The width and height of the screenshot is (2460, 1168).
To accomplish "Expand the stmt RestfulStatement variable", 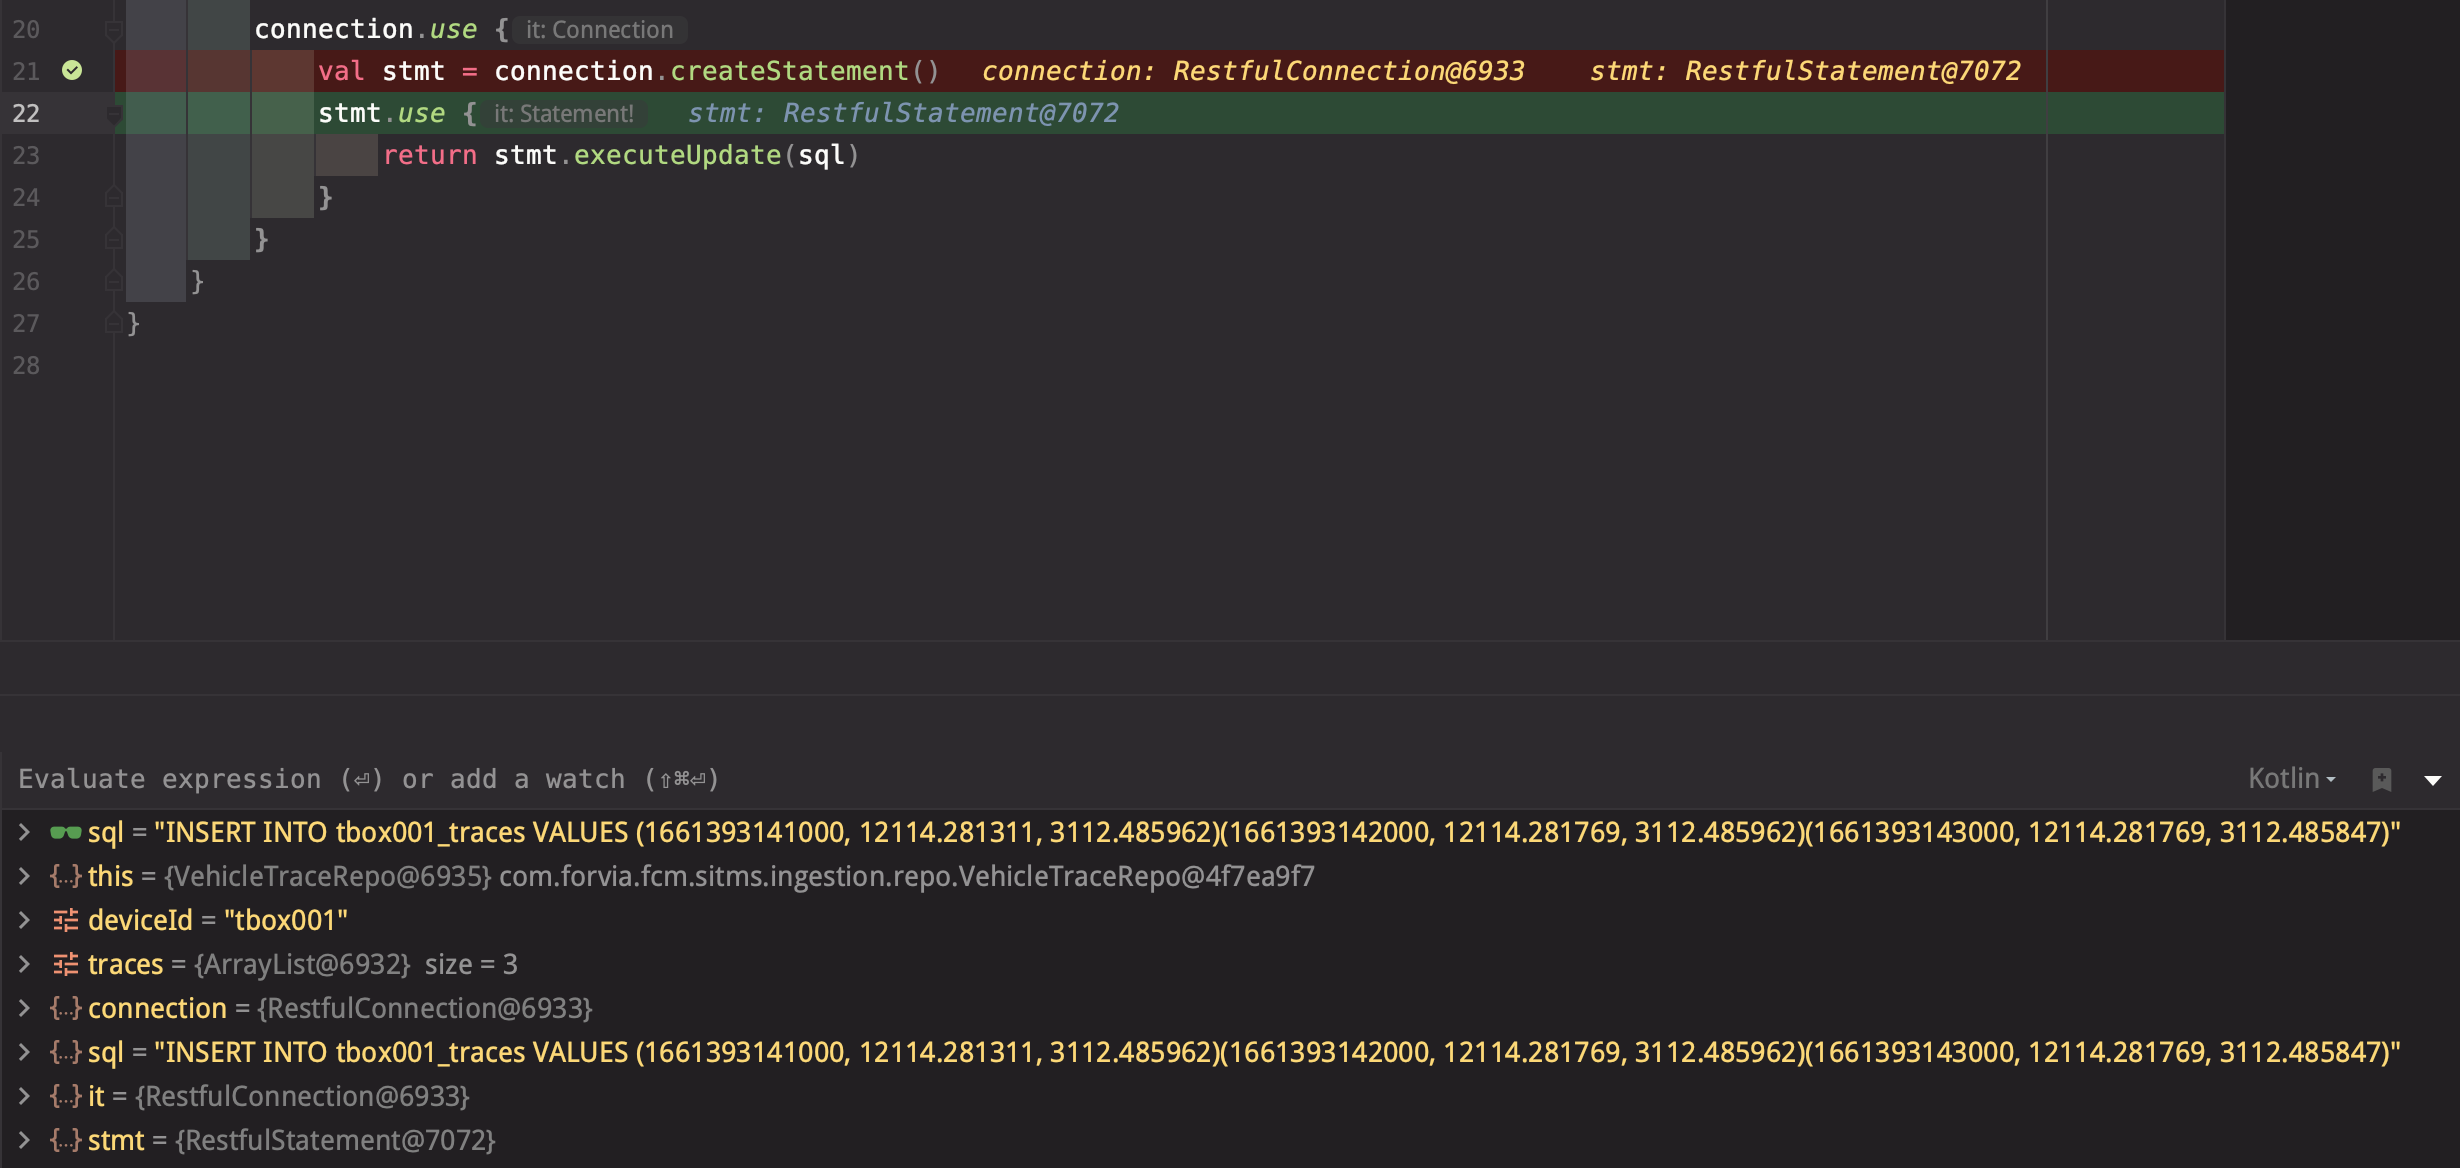I will click(24, 1140).
